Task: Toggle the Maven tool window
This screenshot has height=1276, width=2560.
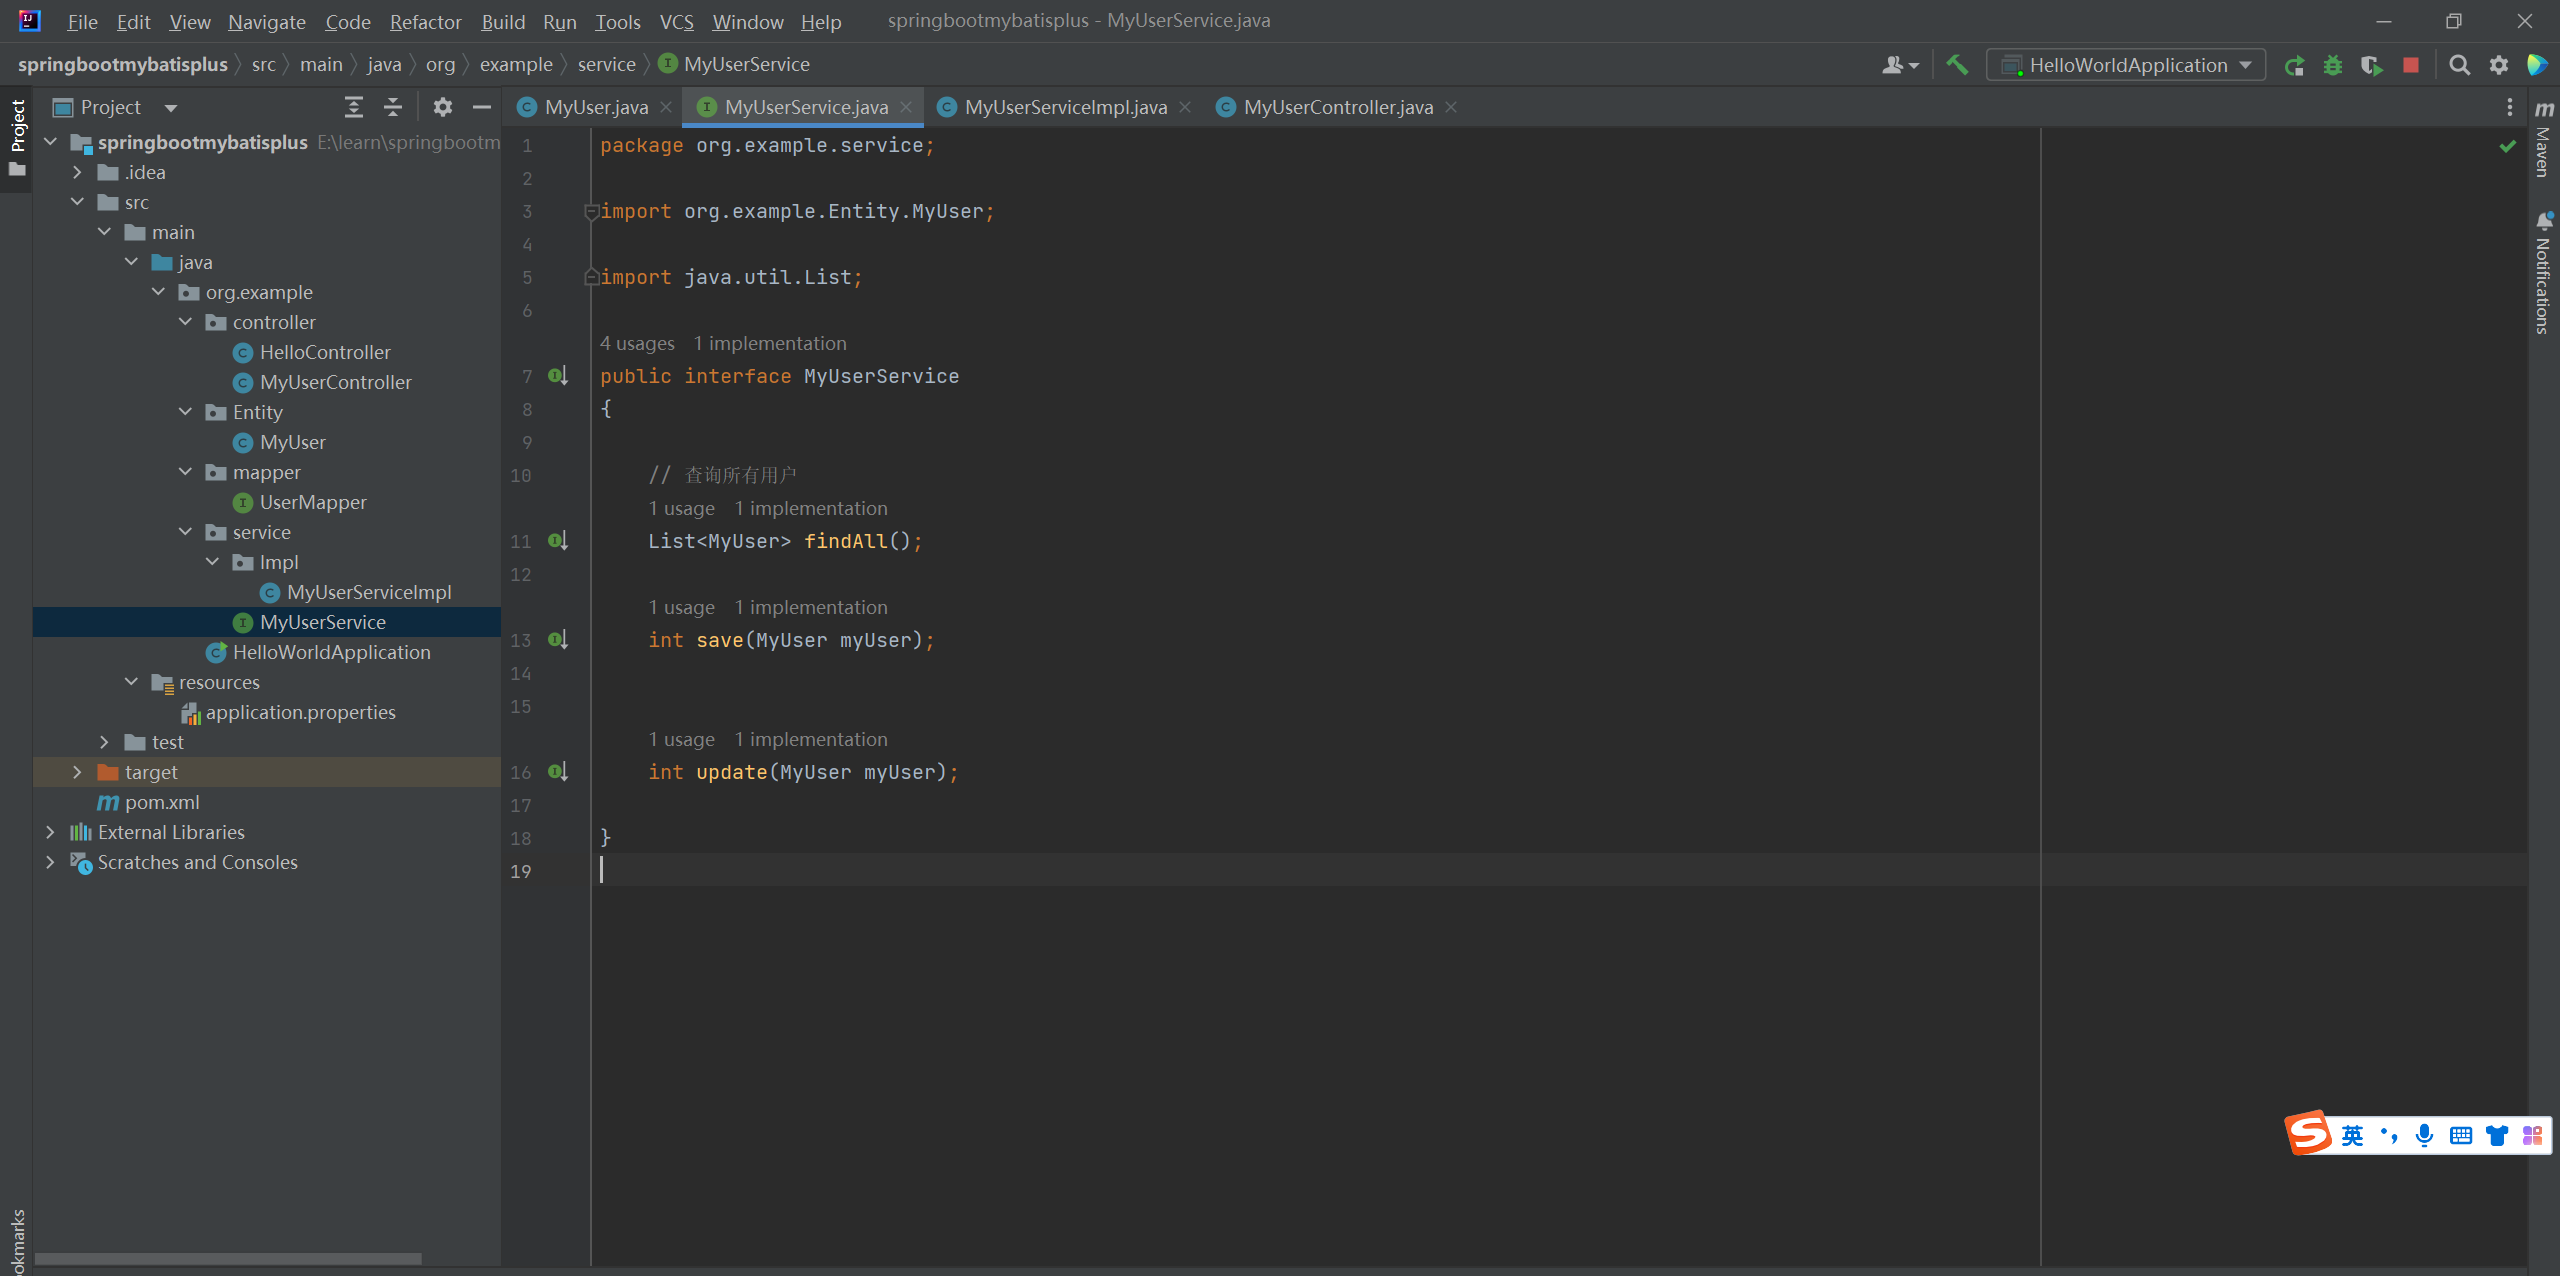Action: coord(2543,140)
